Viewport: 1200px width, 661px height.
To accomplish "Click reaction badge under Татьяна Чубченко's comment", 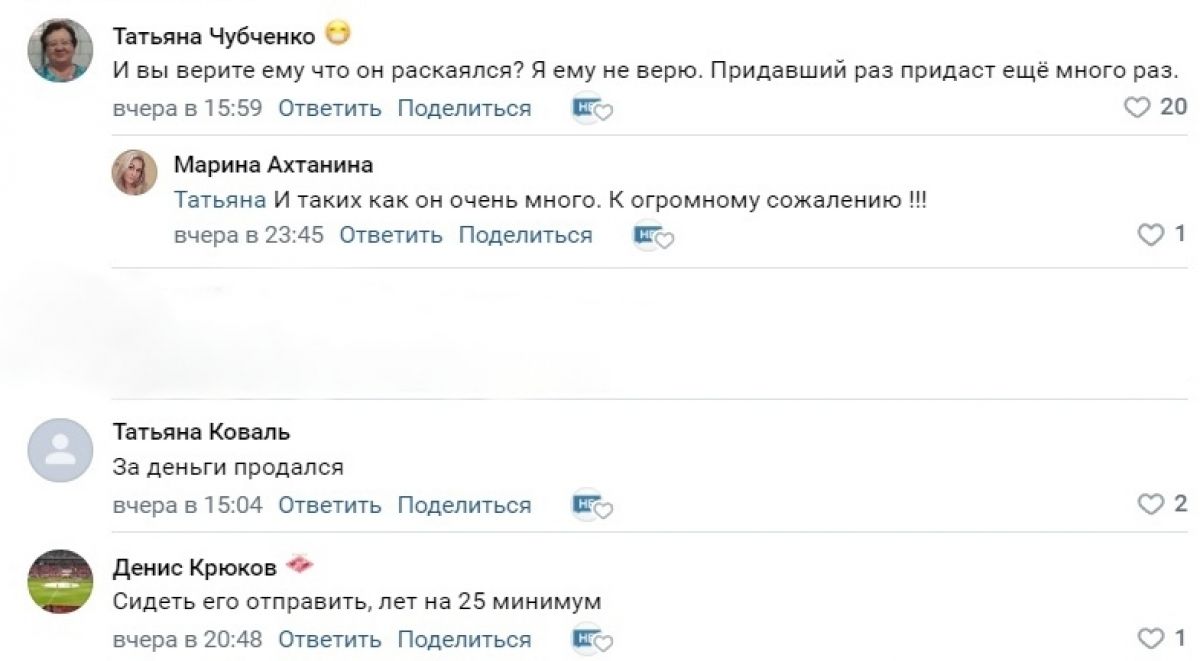I will click(590, 109).
